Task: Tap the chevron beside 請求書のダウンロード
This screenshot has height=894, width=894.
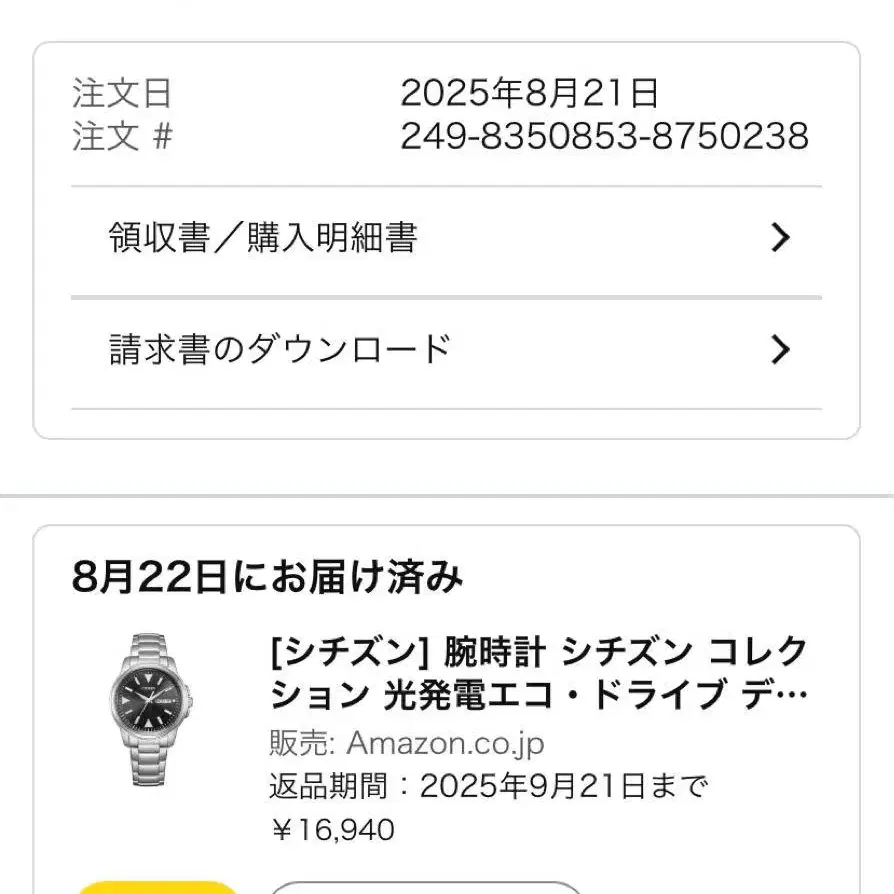Action: [781, 350]
